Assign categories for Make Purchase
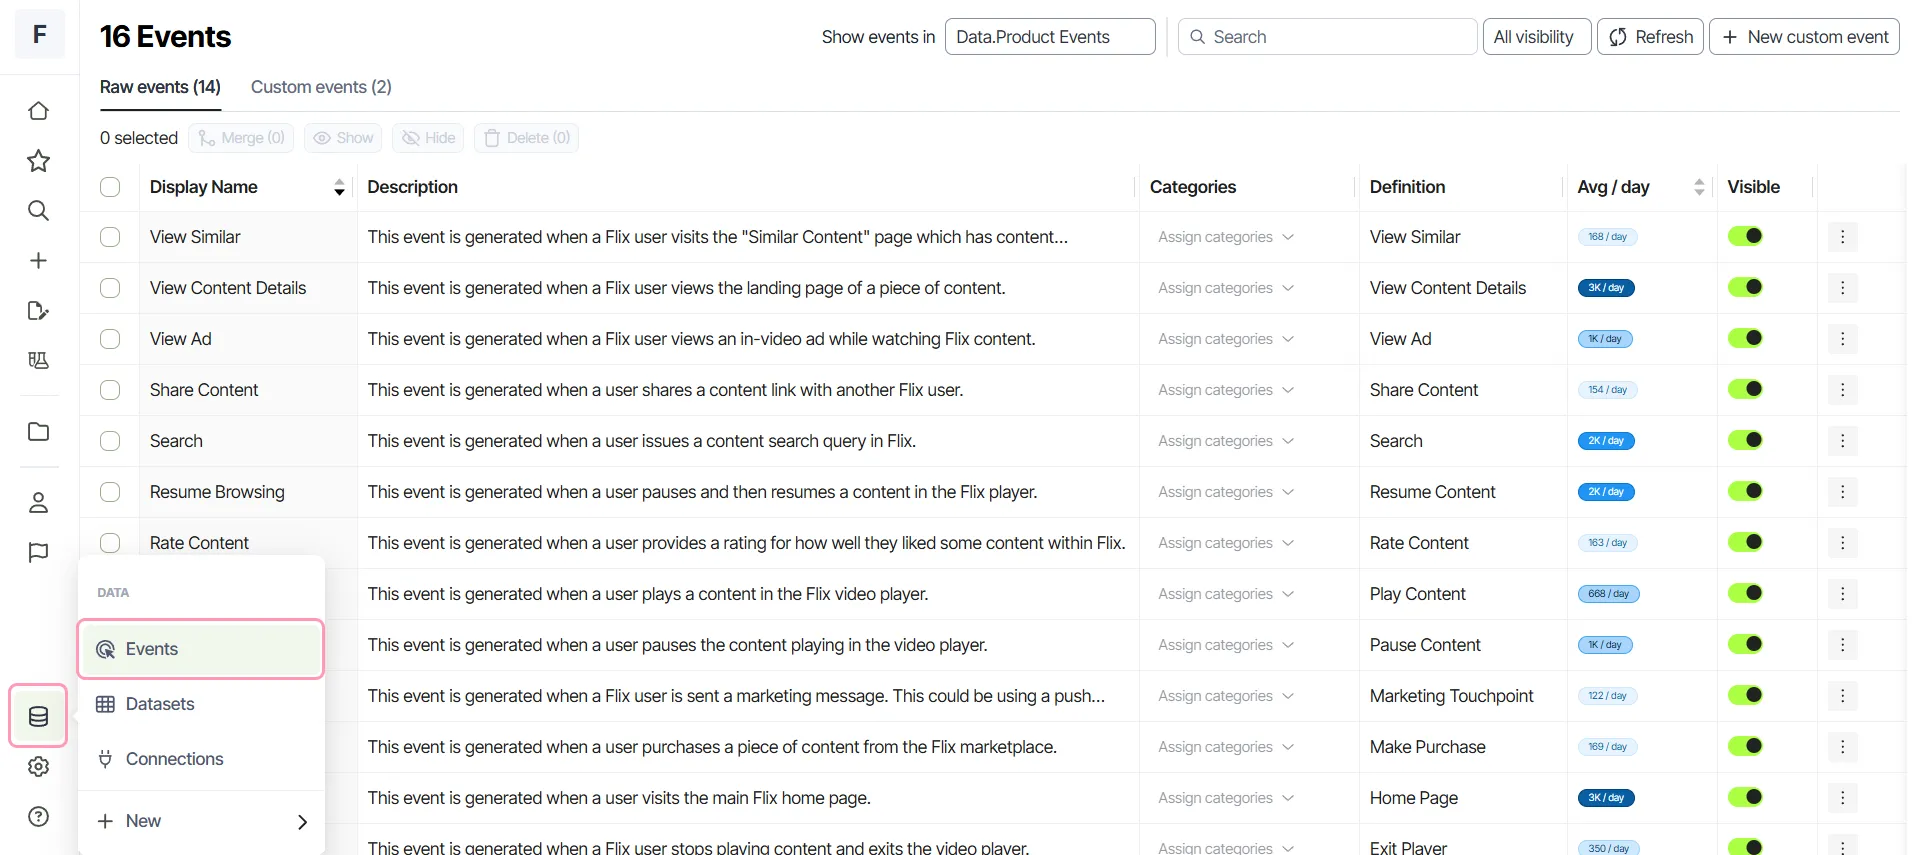 [1226, 747]
